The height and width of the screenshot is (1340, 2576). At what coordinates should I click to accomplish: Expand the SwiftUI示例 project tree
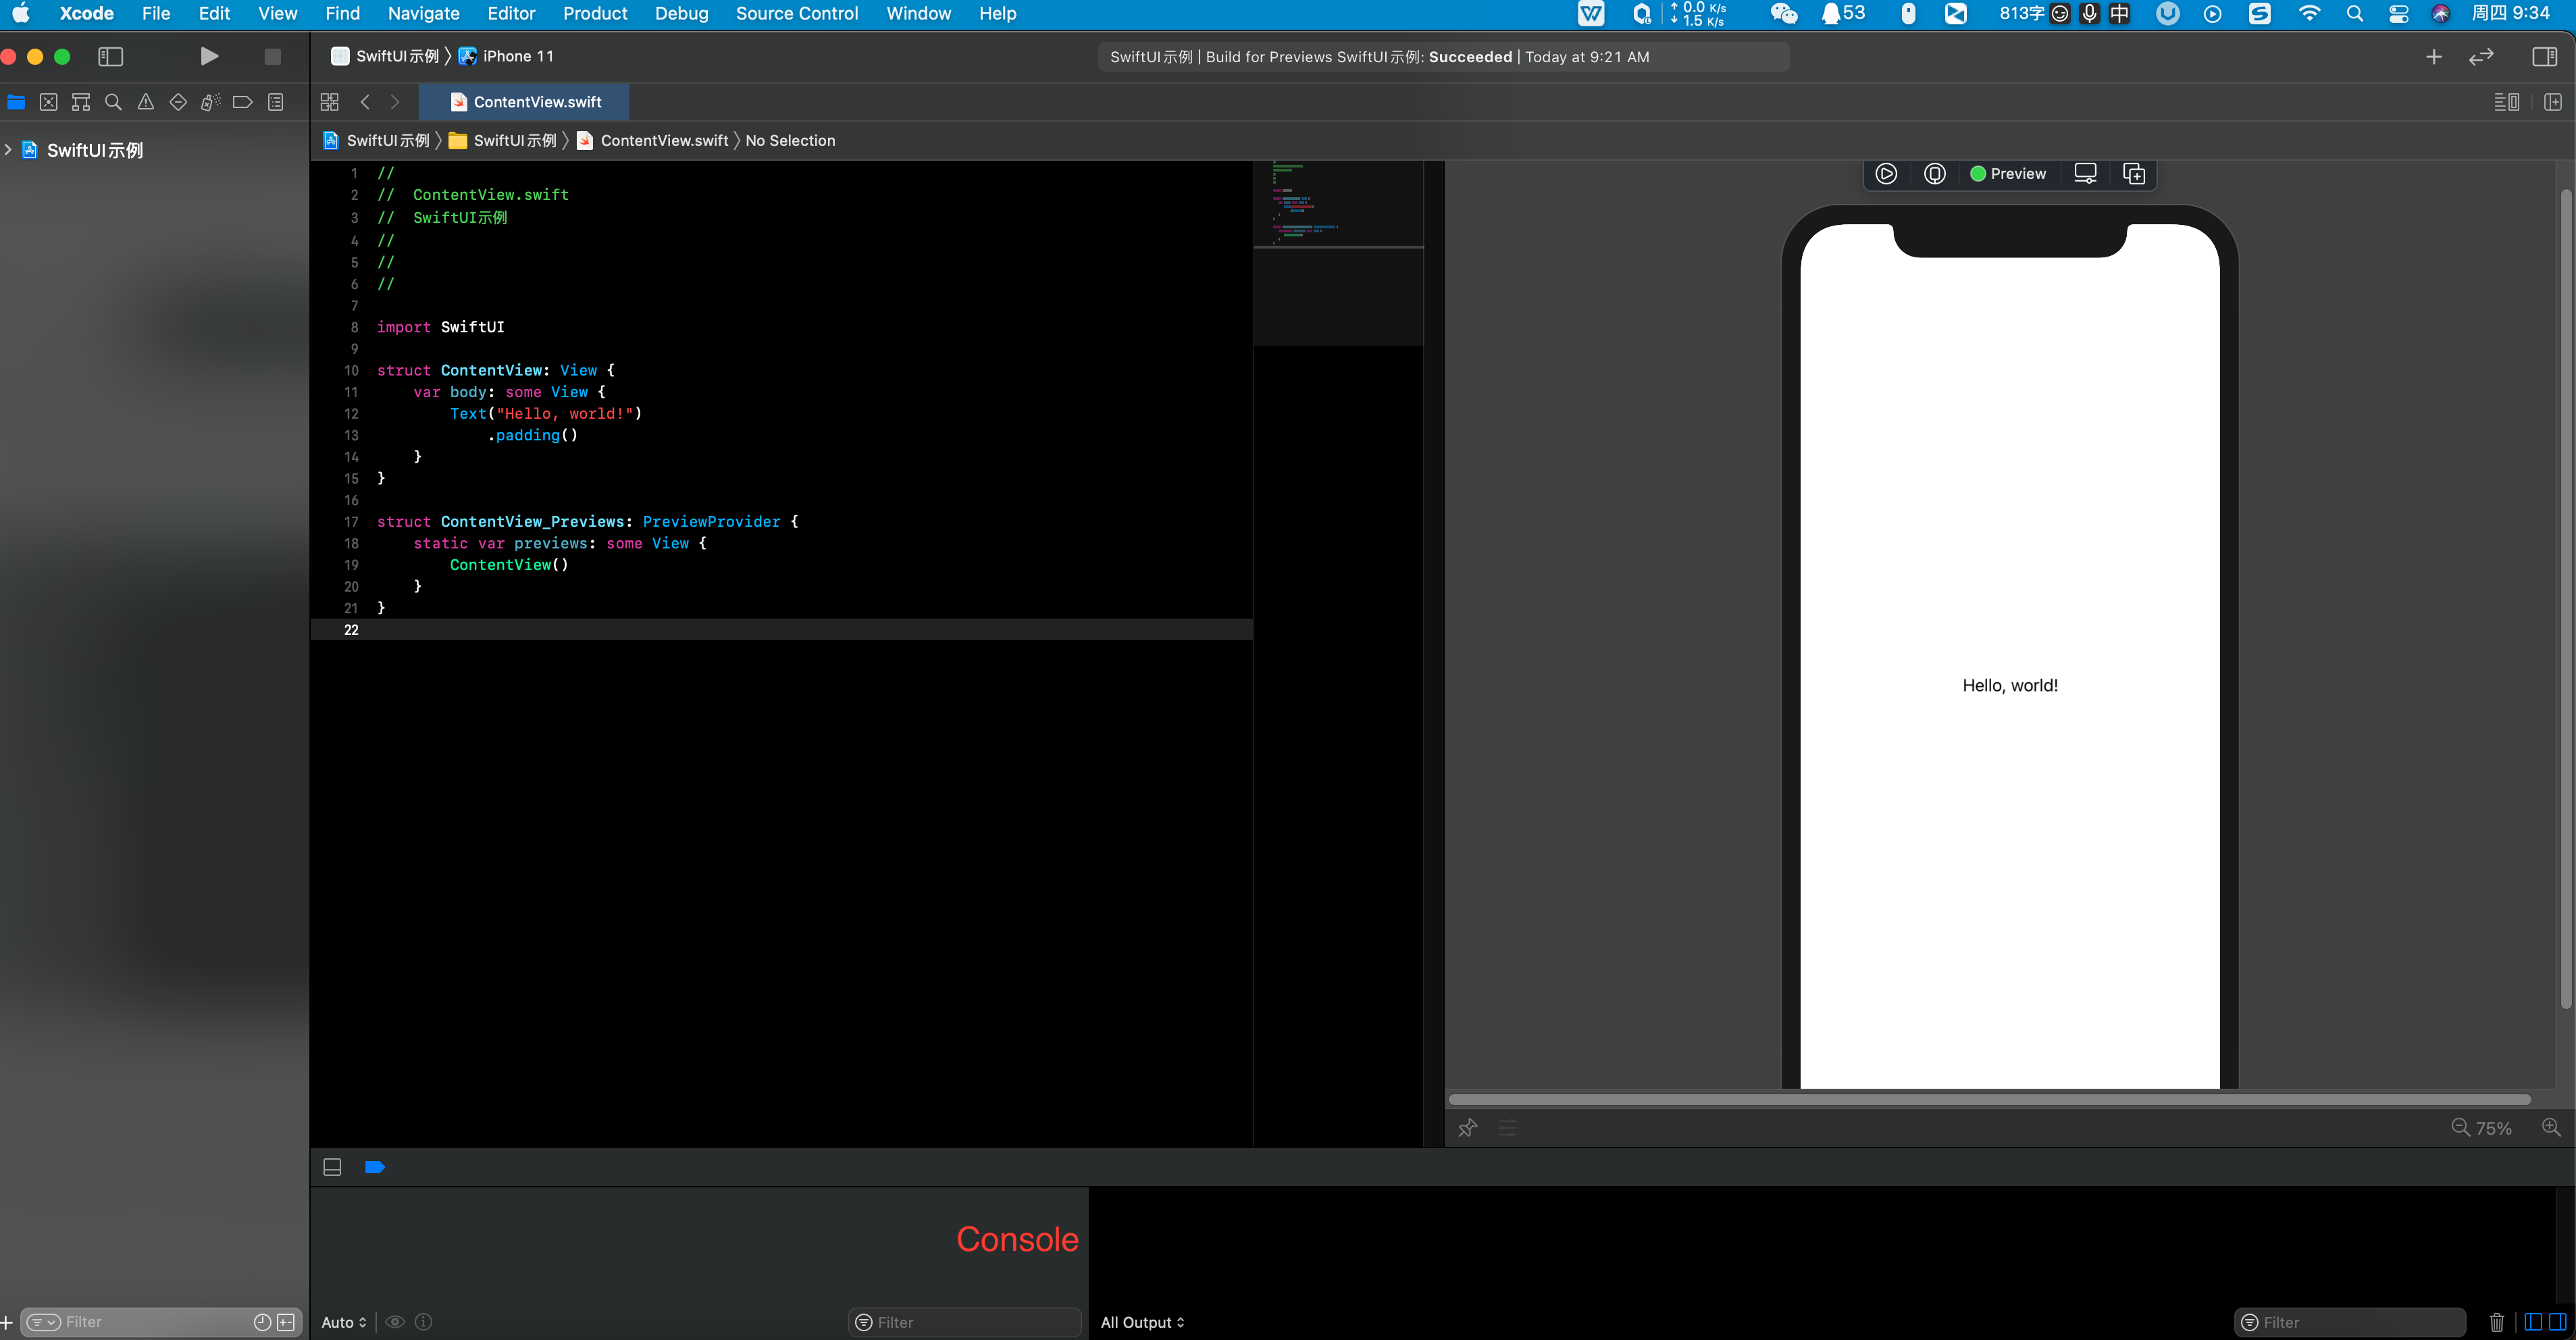pyautogui.click(x=8, y=150)
